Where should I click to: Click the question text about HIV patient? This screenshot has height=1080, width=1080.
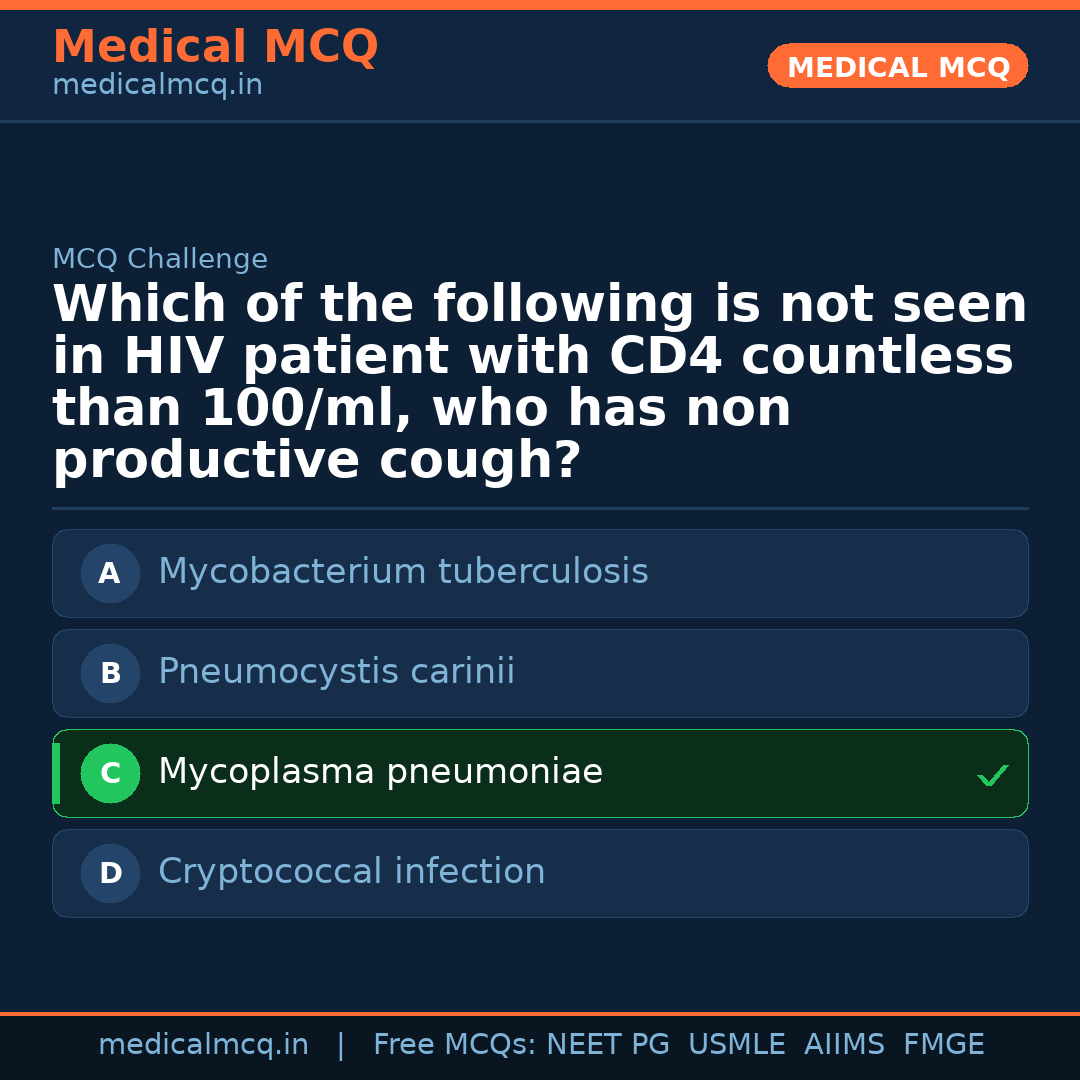pyautogui.click(x=540, y=383)
